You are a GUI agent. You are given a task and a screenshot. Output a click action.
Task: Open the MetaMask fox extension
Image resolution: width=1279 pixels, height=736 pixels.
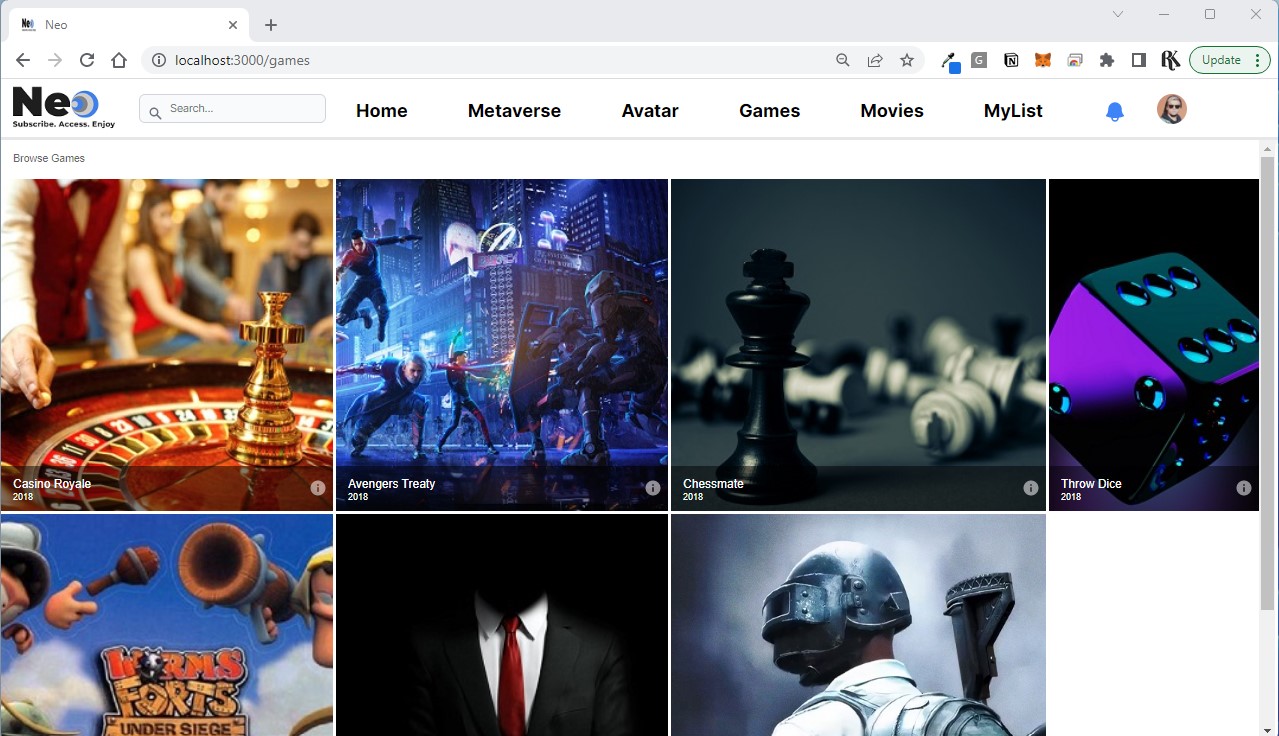[x=1043, y=60]
